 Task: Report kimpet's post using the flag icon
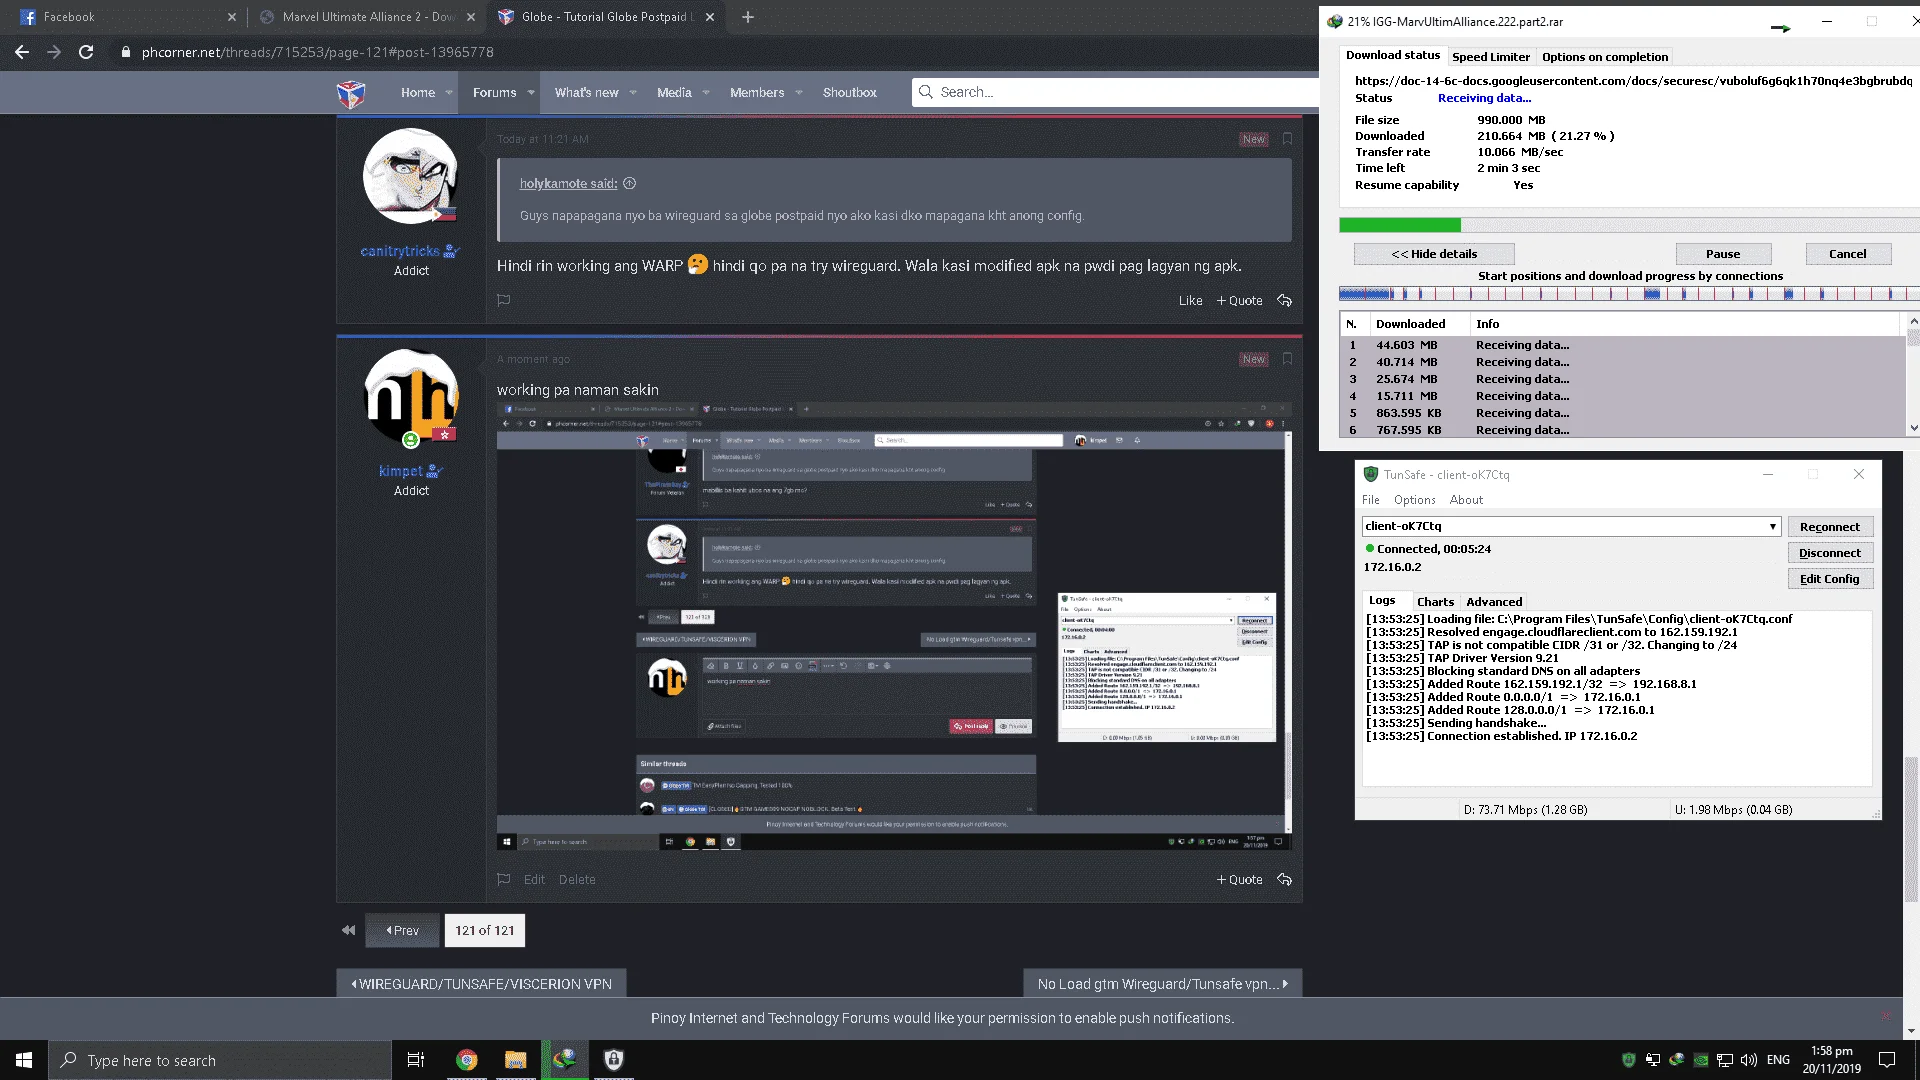(504, 879)
